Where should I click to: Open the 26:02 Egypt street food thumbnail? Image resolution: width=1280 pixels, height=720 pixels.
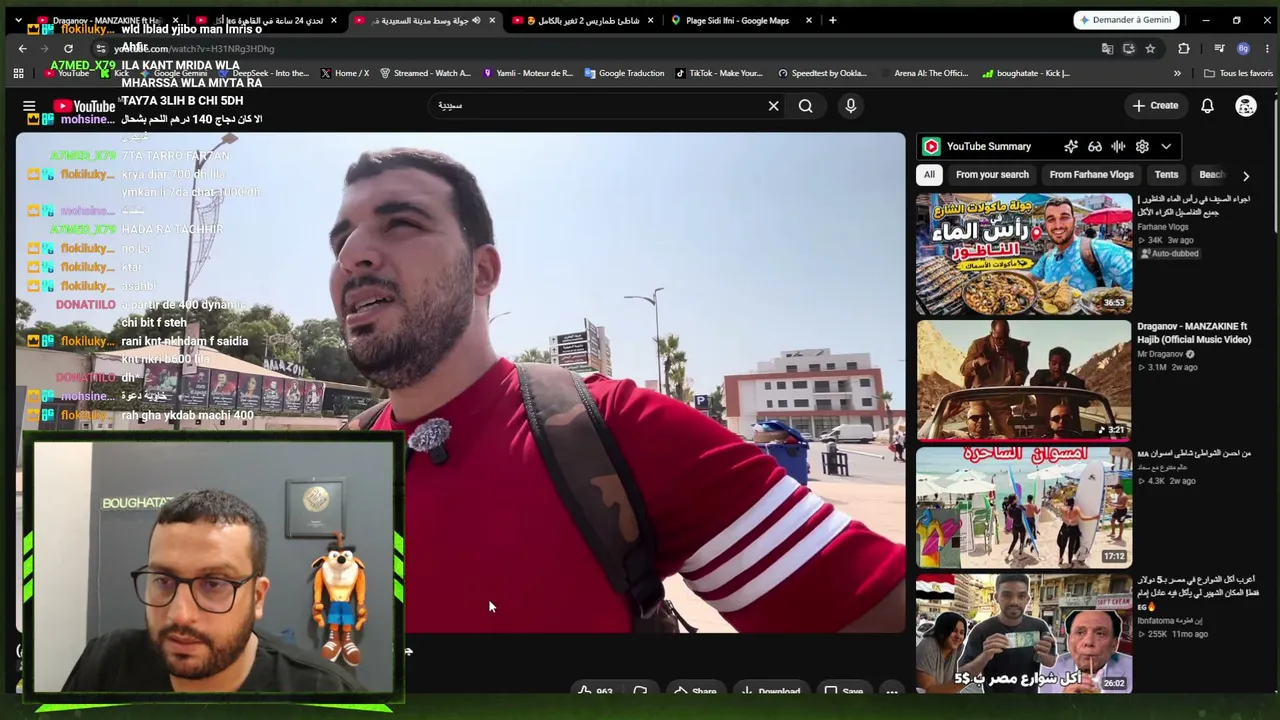click(1024, 634)
